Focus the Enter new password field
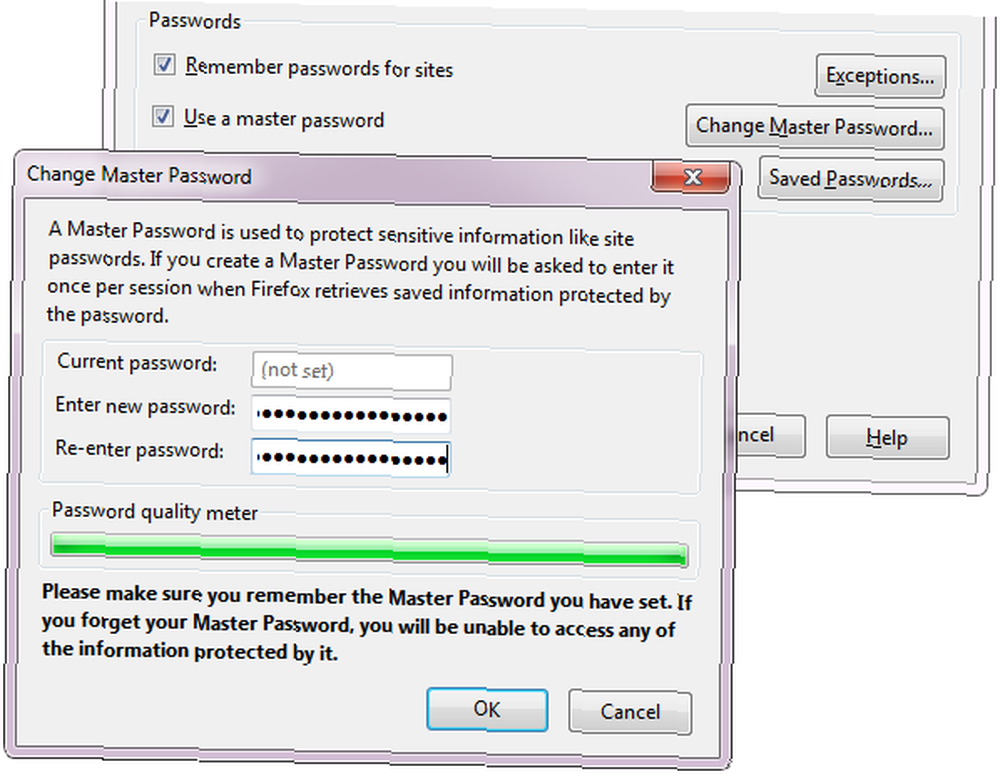The image size is (1000, 779). 351,415
